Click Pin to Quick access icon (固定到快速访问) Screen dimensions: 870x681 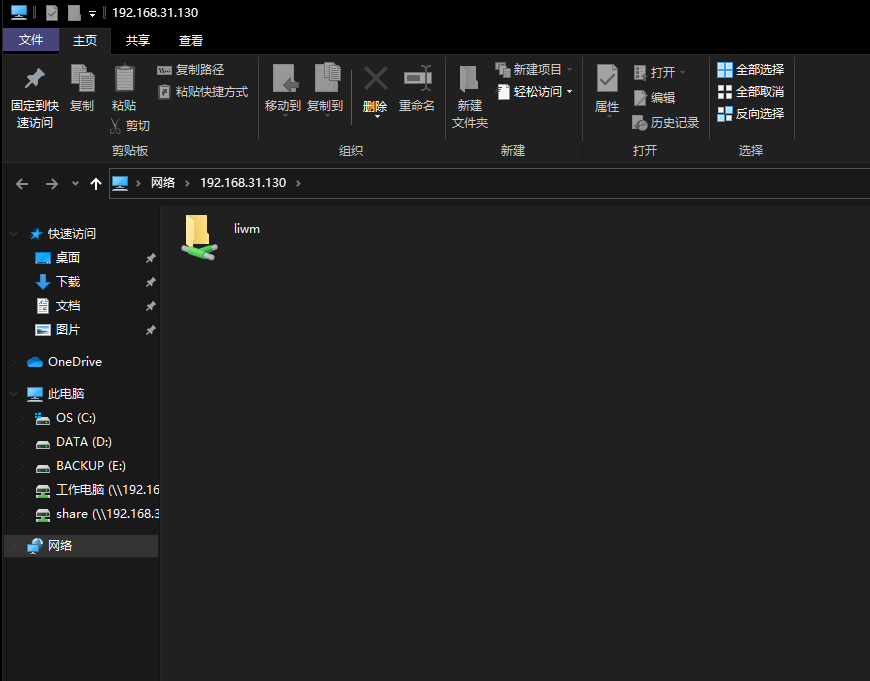(x=35, y=78)
